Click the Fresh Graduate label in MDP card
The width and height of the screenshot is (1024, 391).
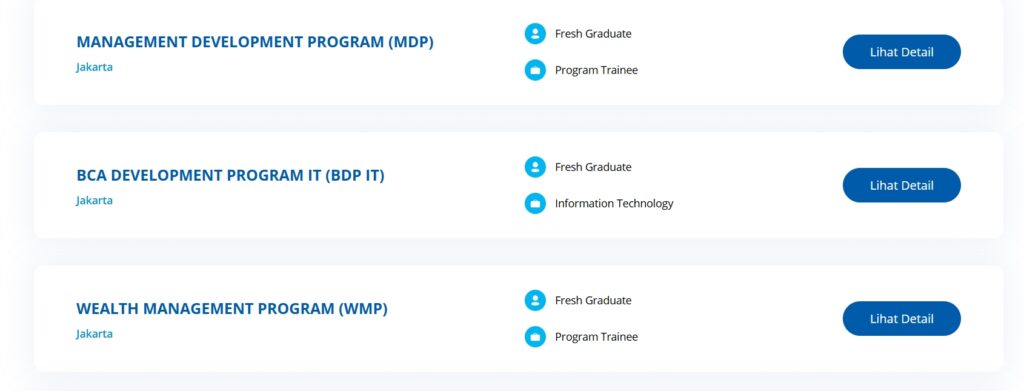[x=593, y=34]
